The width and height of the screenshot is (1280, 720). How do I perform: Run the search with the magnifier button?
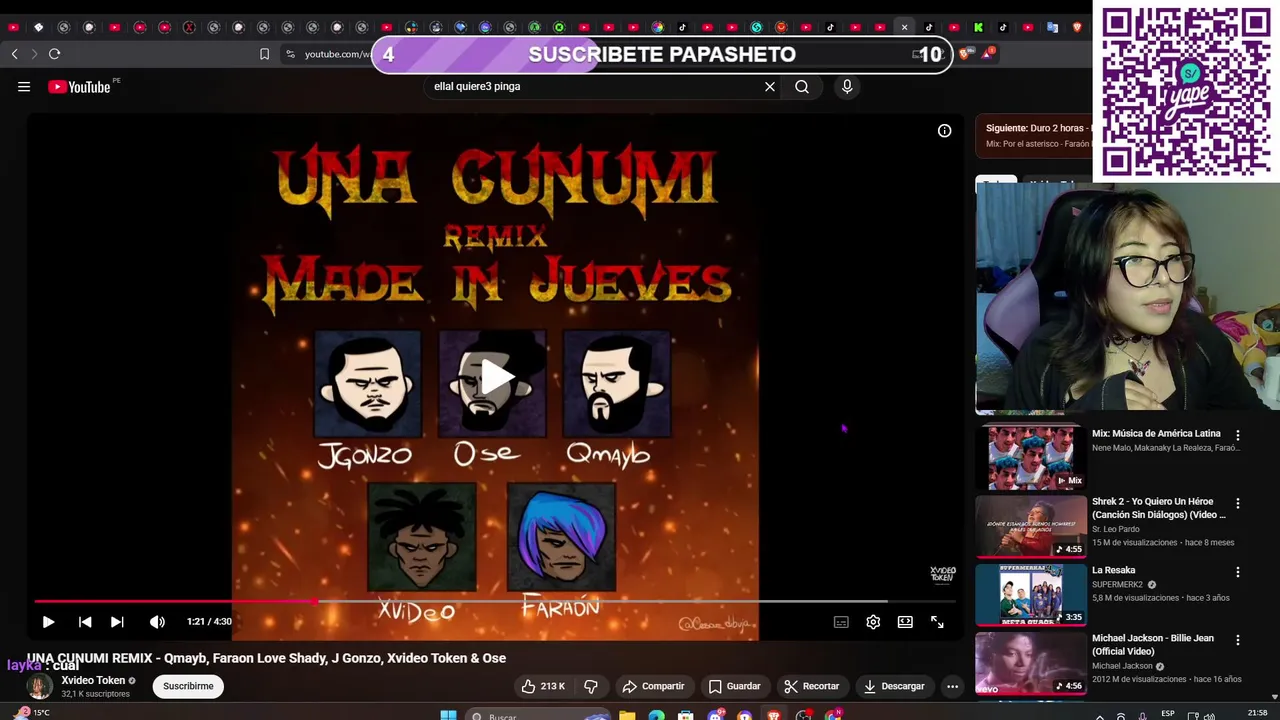point(802,87)
